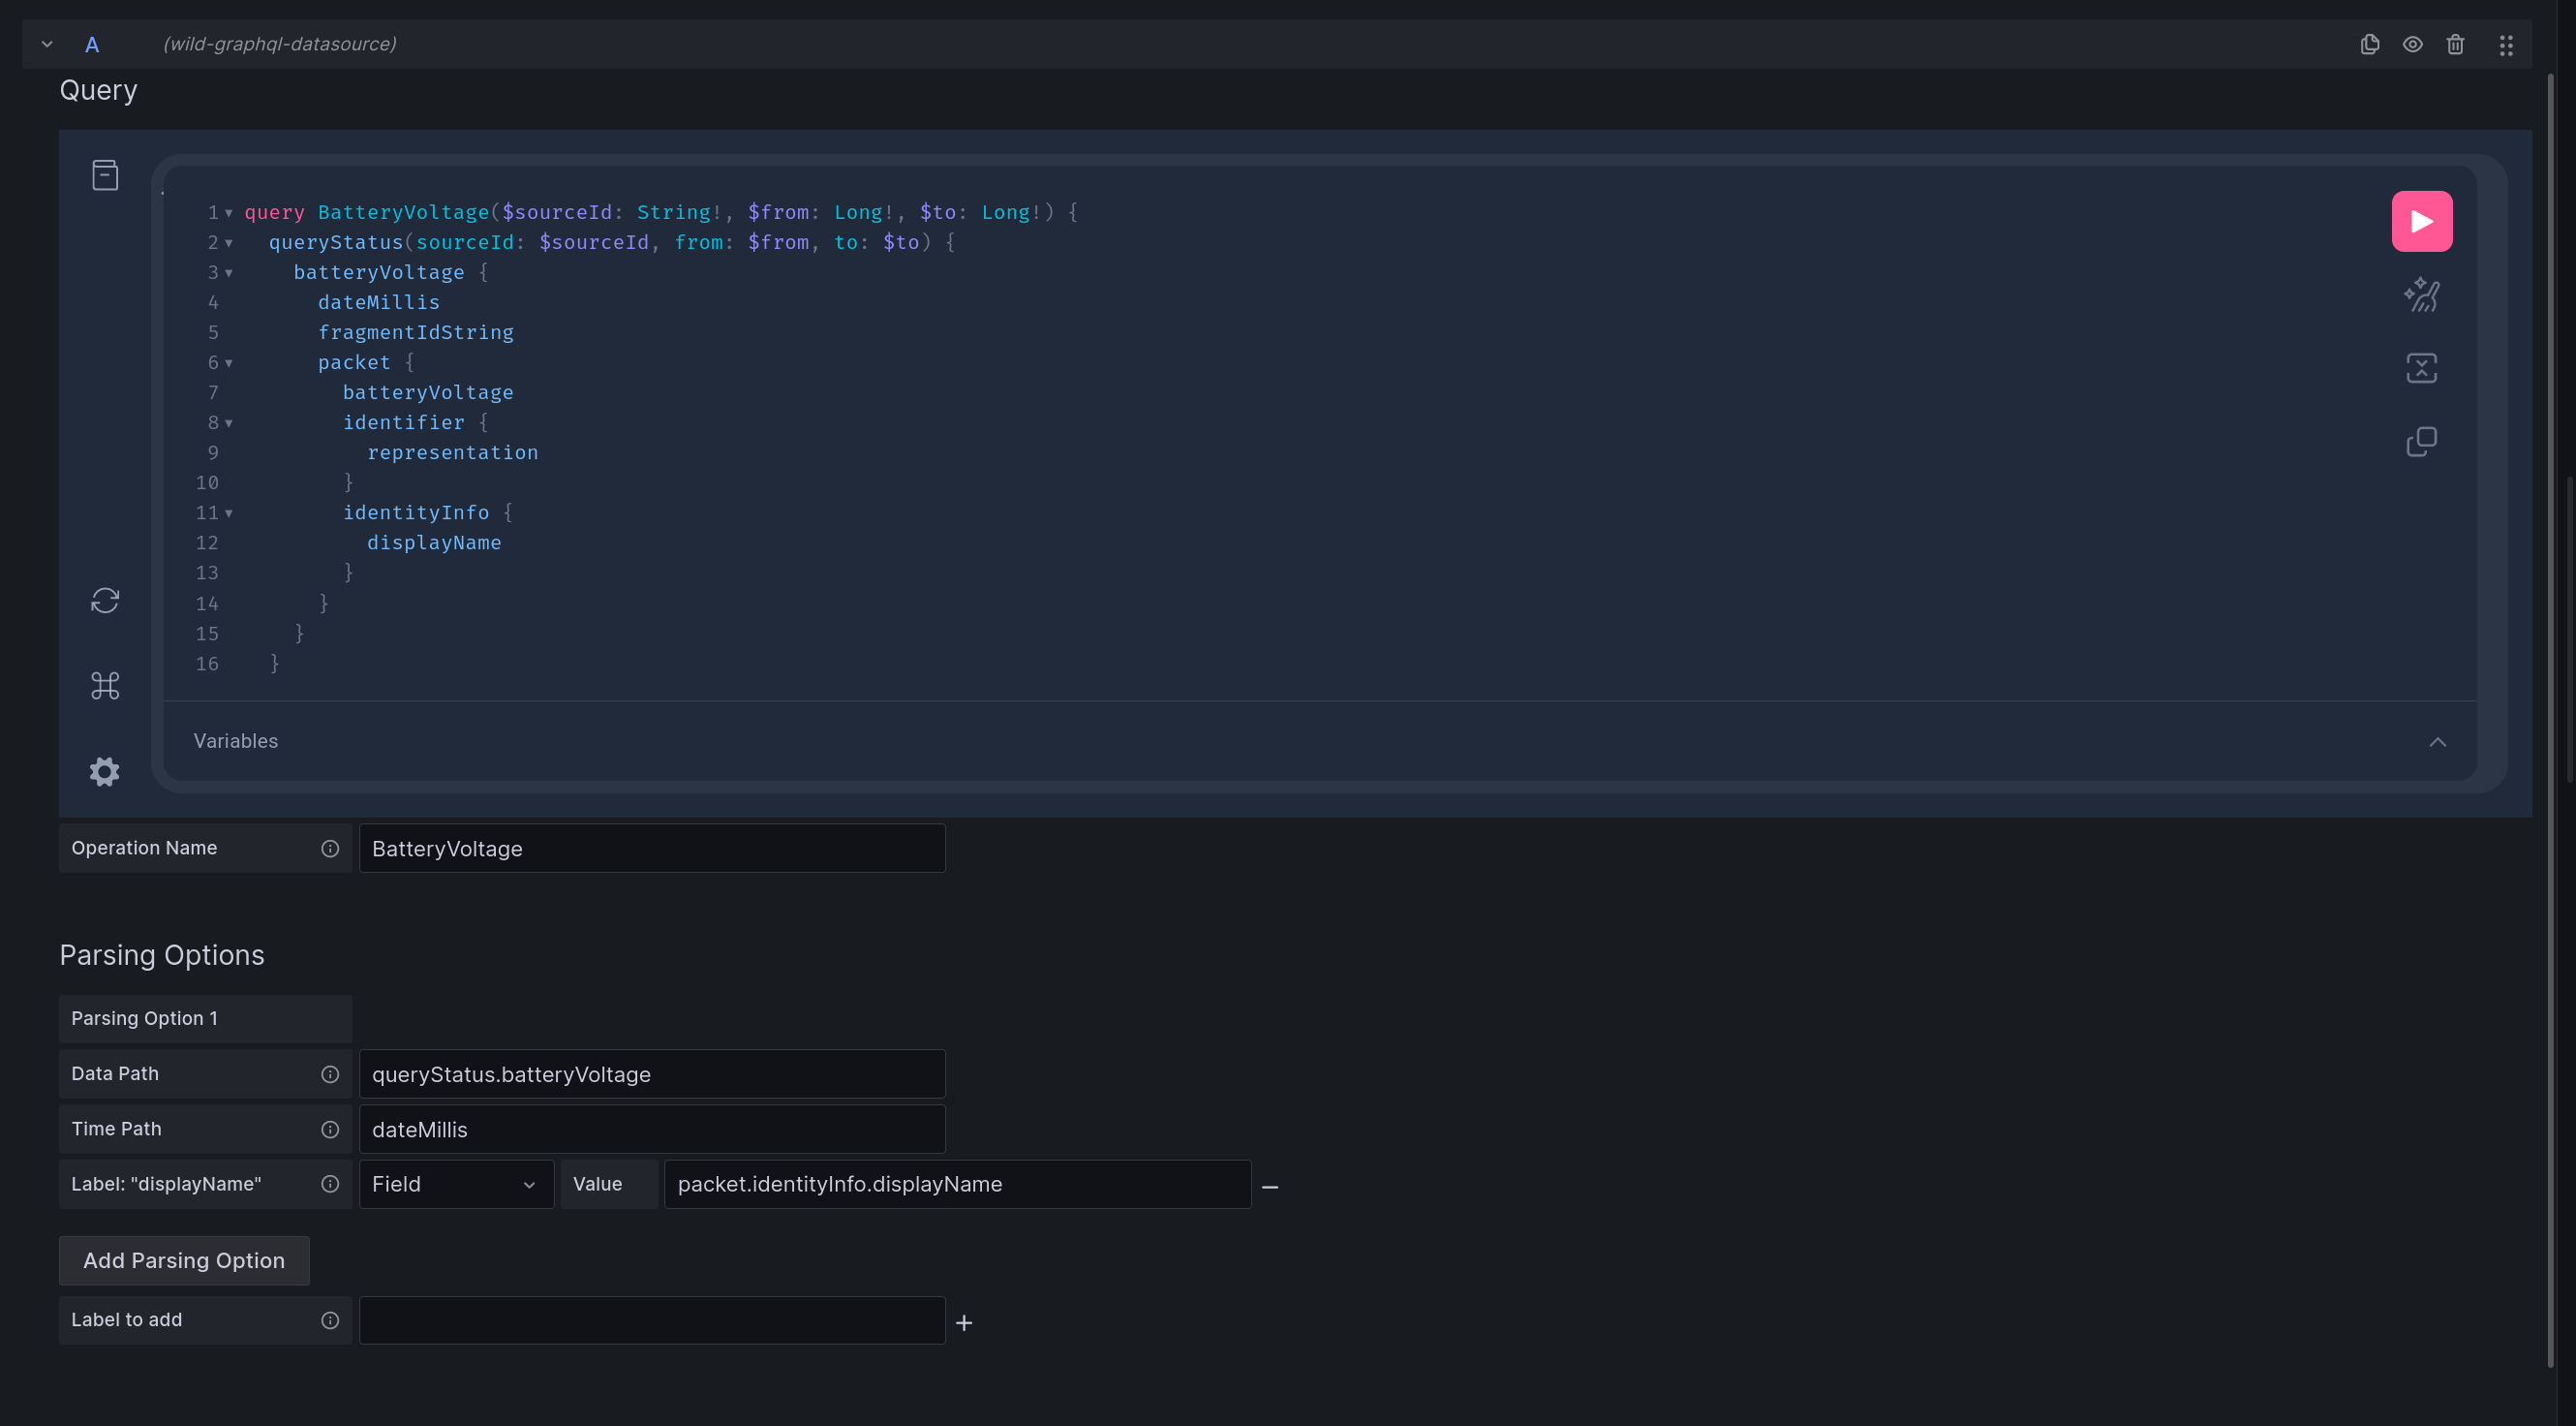Merge fragments into the query document
Image resolution: width=2576 pixels, height=1426 pixels.
[x=2422, y=367]
